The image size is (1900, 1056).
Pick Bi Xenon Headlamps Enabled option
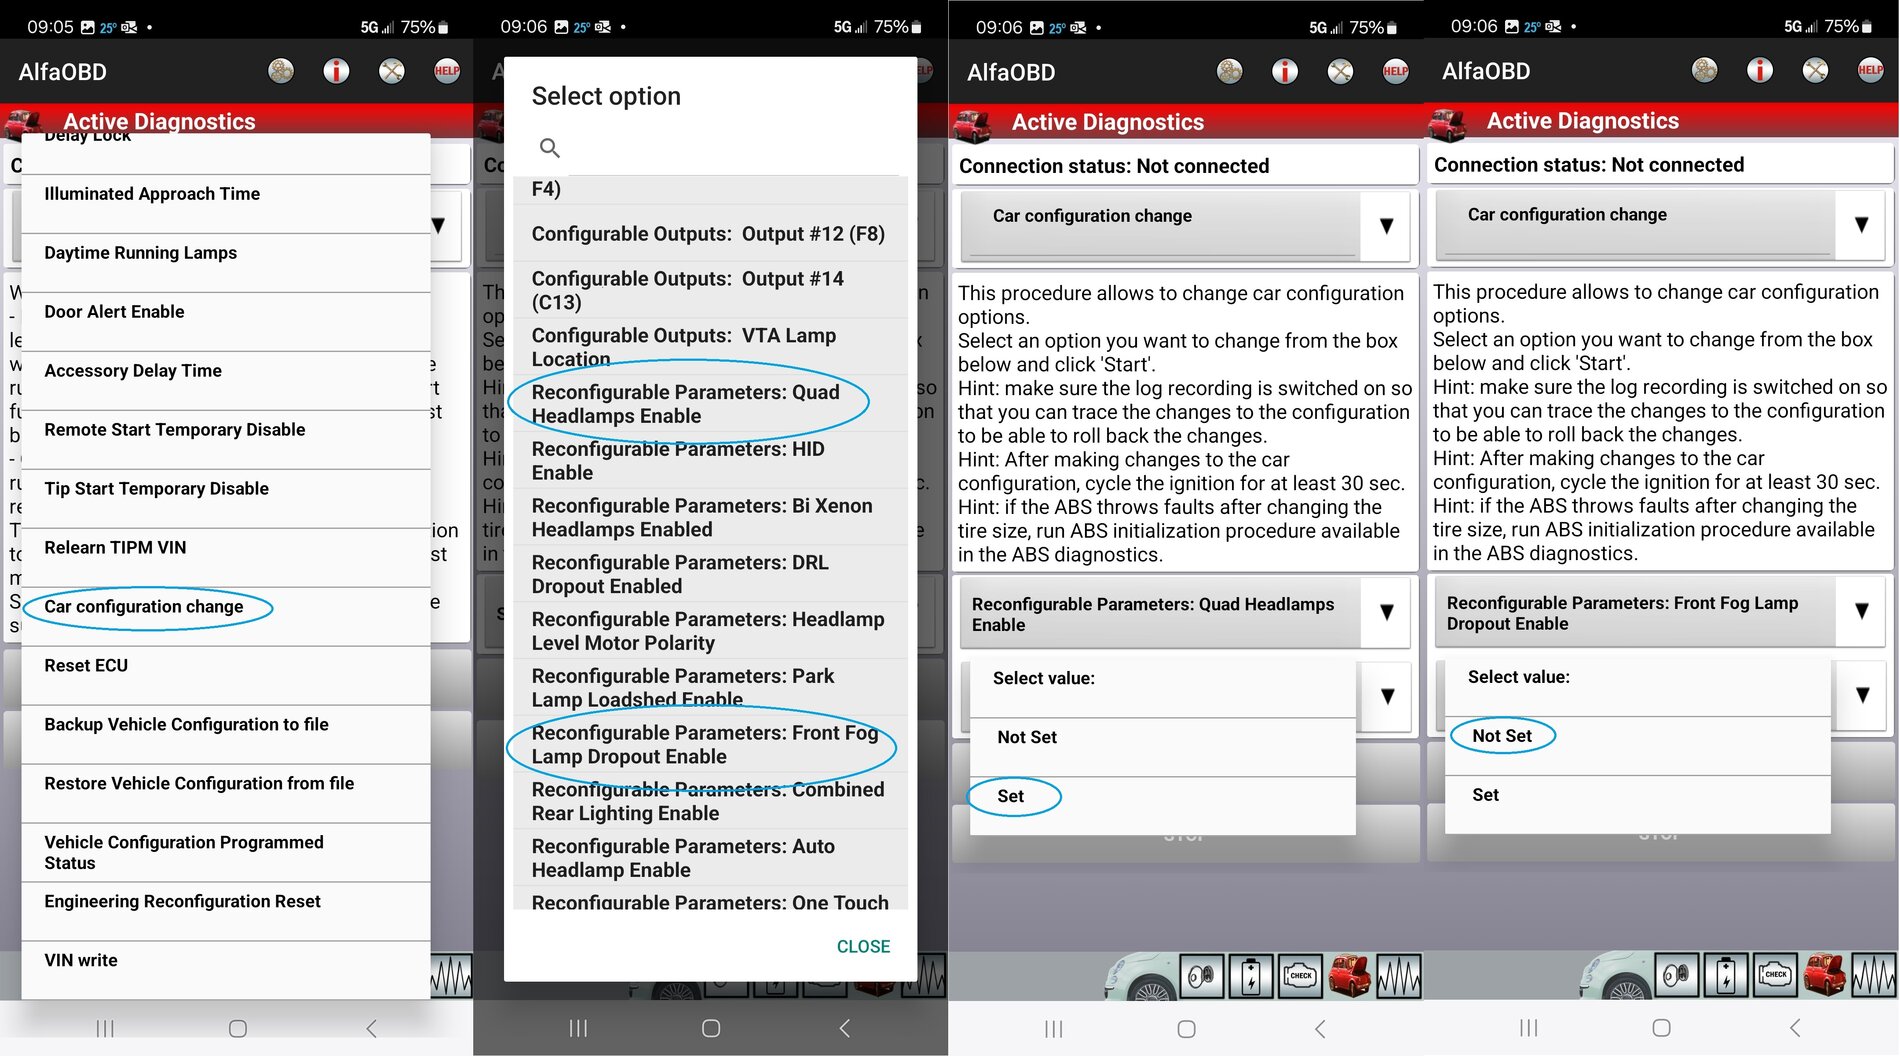pyautogui.click(x=710, y=518)
